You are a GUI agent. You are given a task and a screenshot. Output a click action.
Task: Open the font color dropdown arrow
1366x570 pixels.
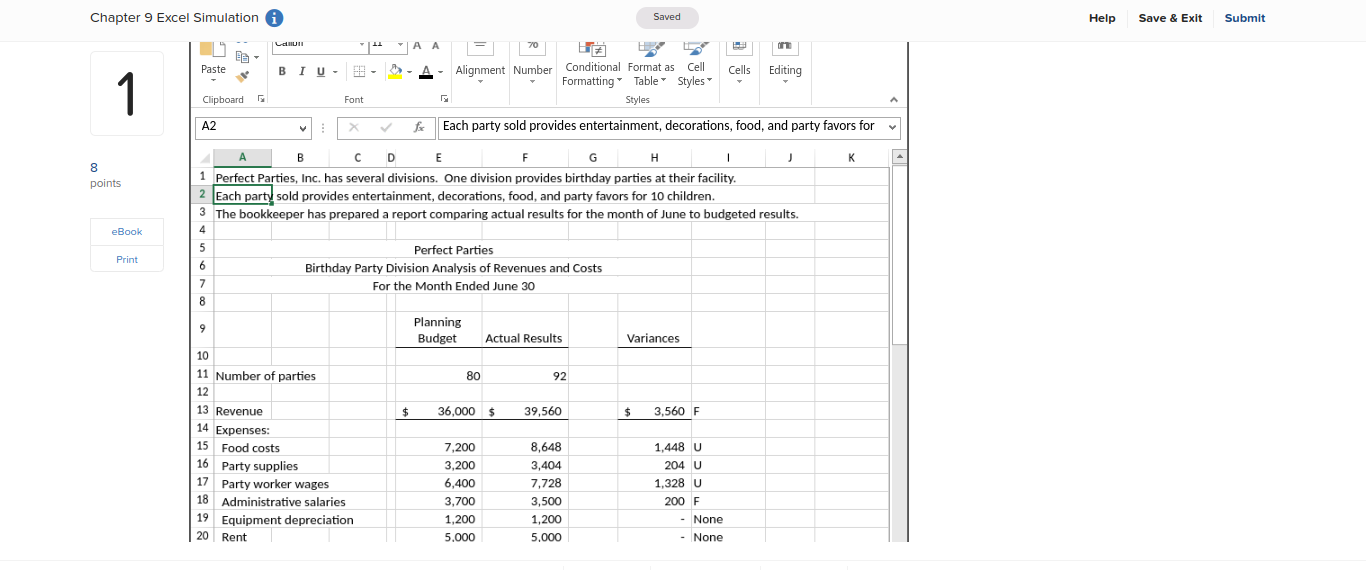439,72
